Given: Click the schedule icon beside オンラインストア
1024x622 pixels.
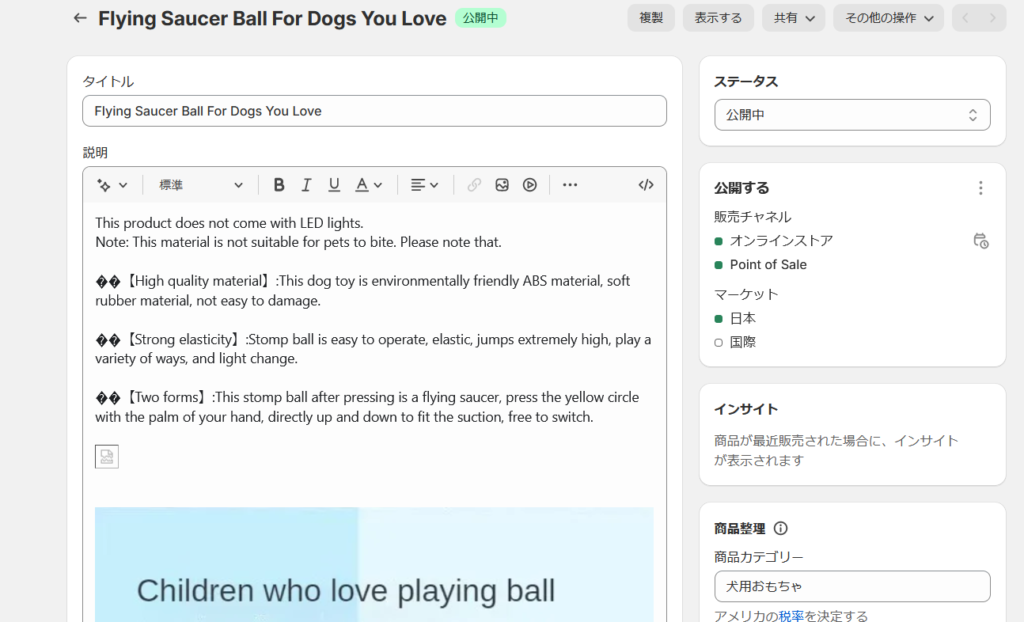Looking at the screenshot, I should (x=980, y=241).
